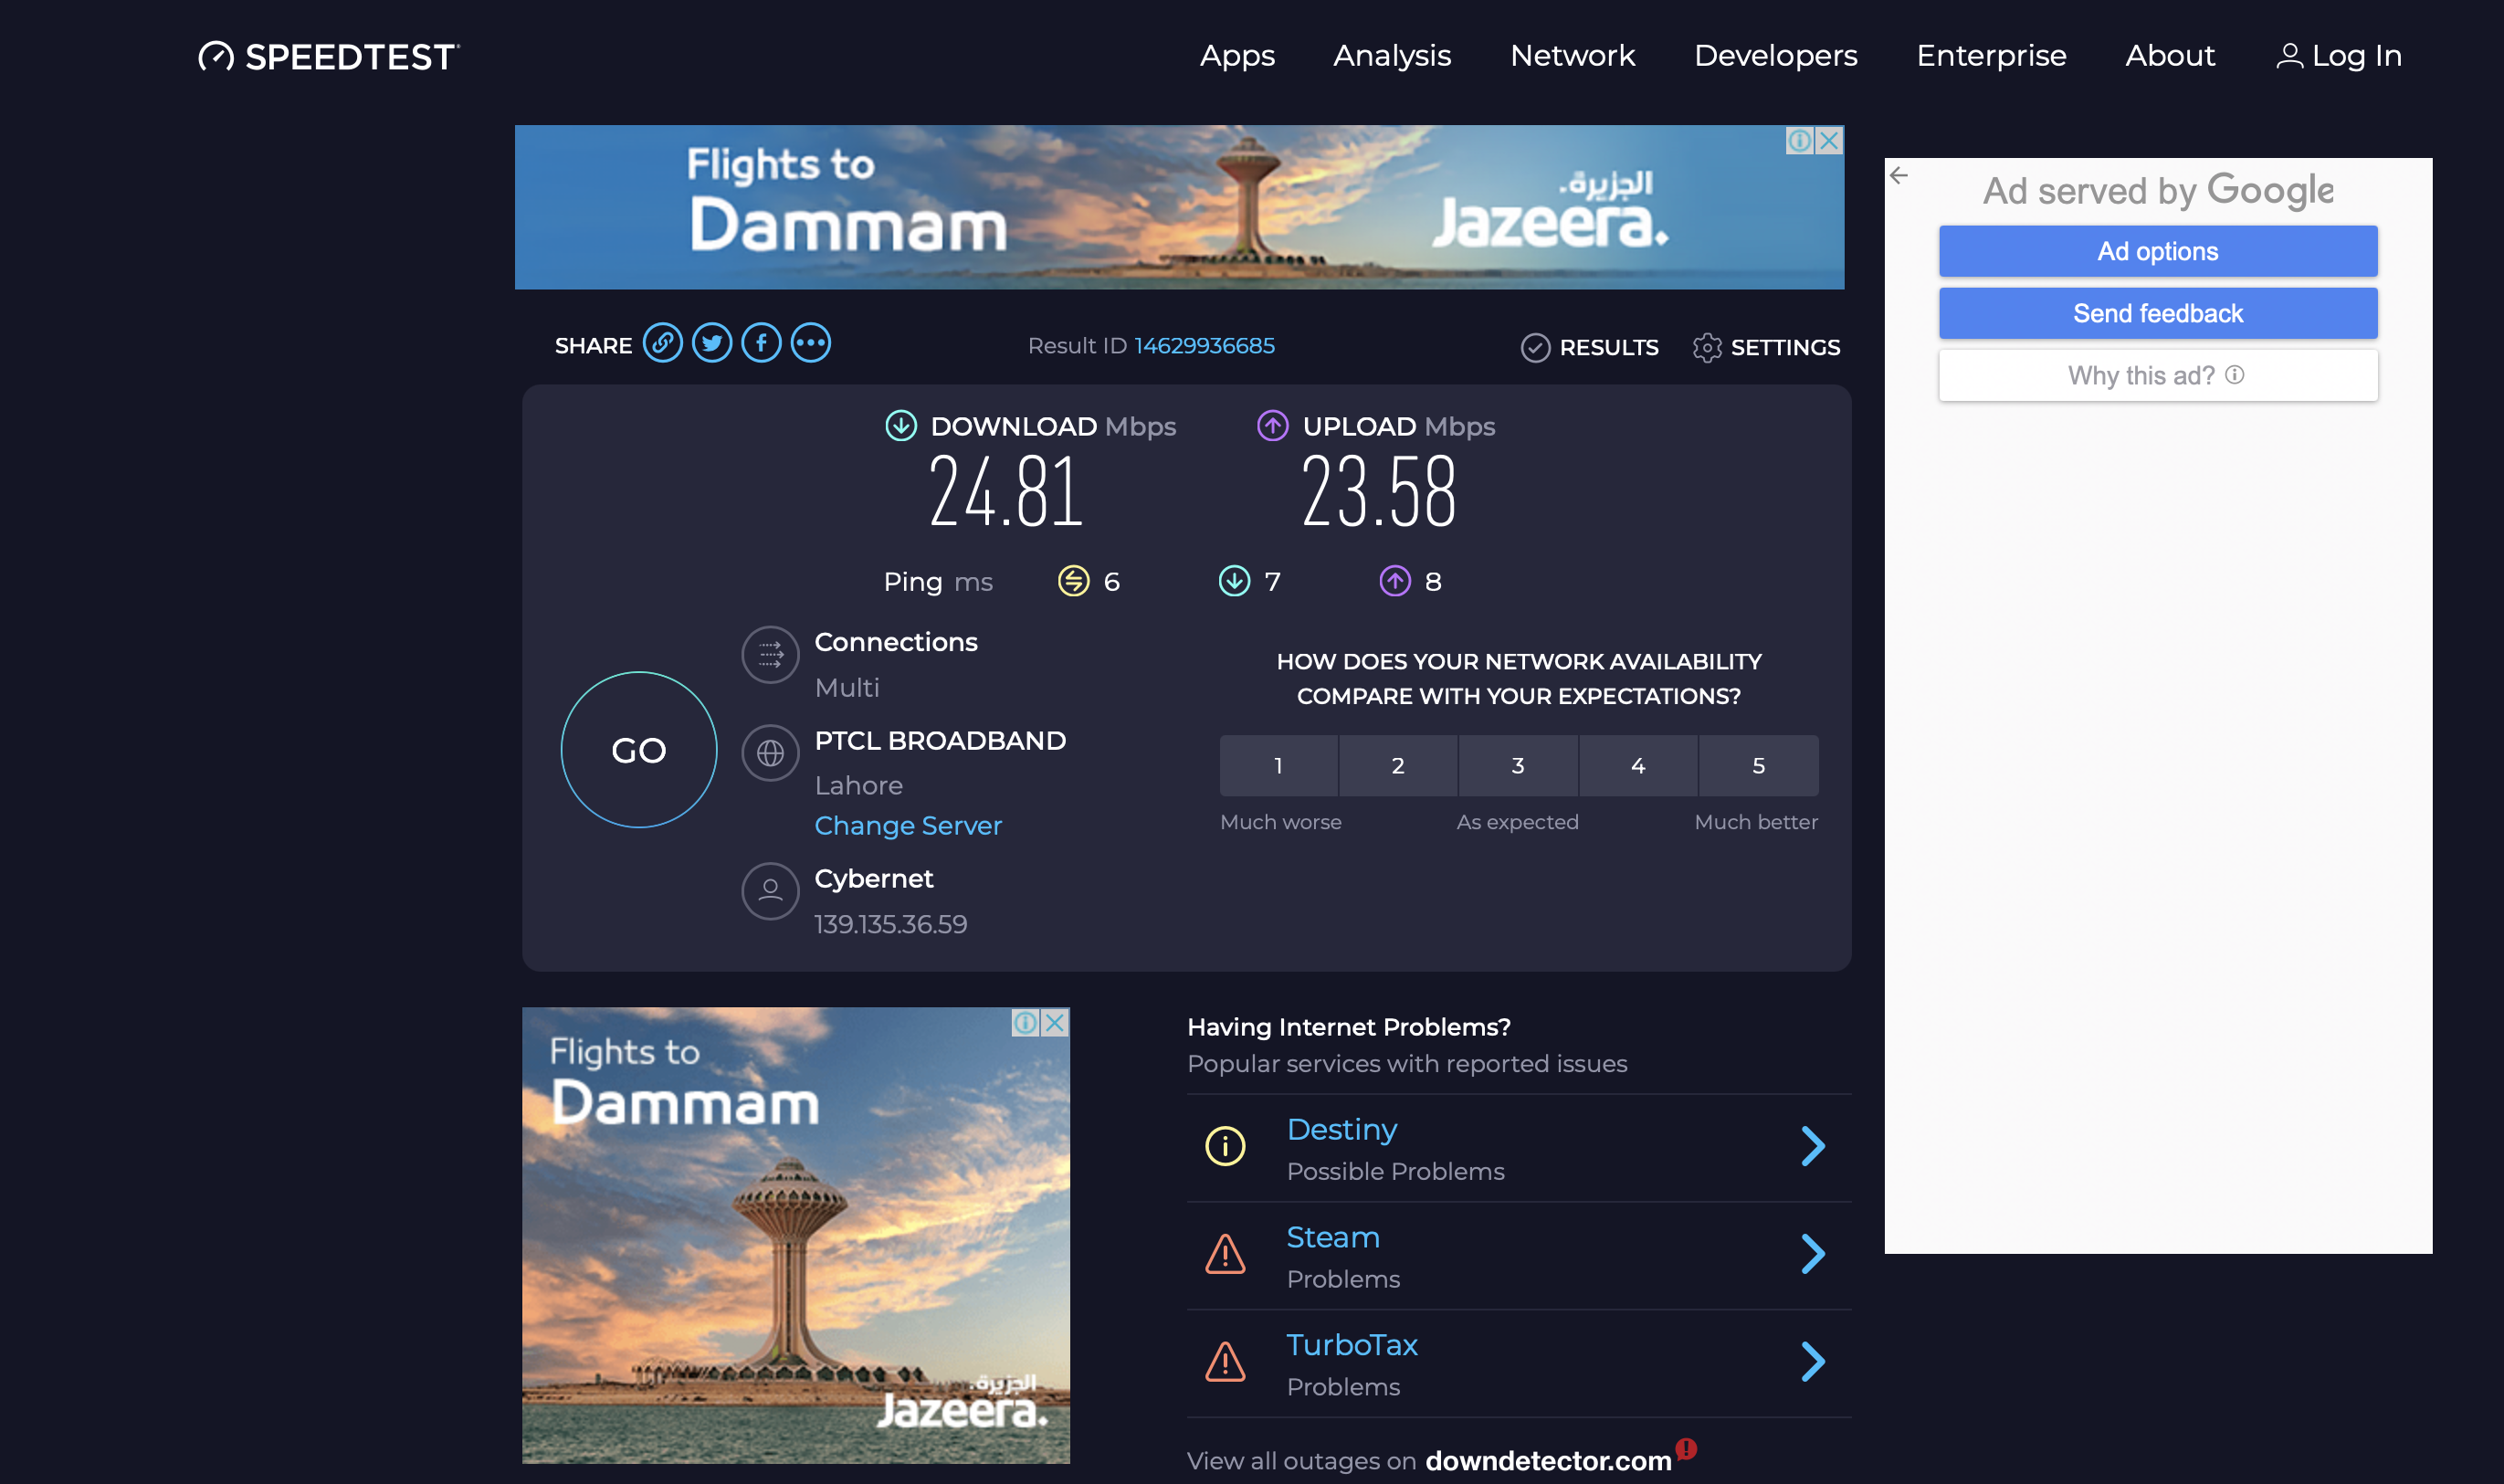This screenshot has height=1484, width=2504.
Task: Click the Ad options button
Action: 2158,251
